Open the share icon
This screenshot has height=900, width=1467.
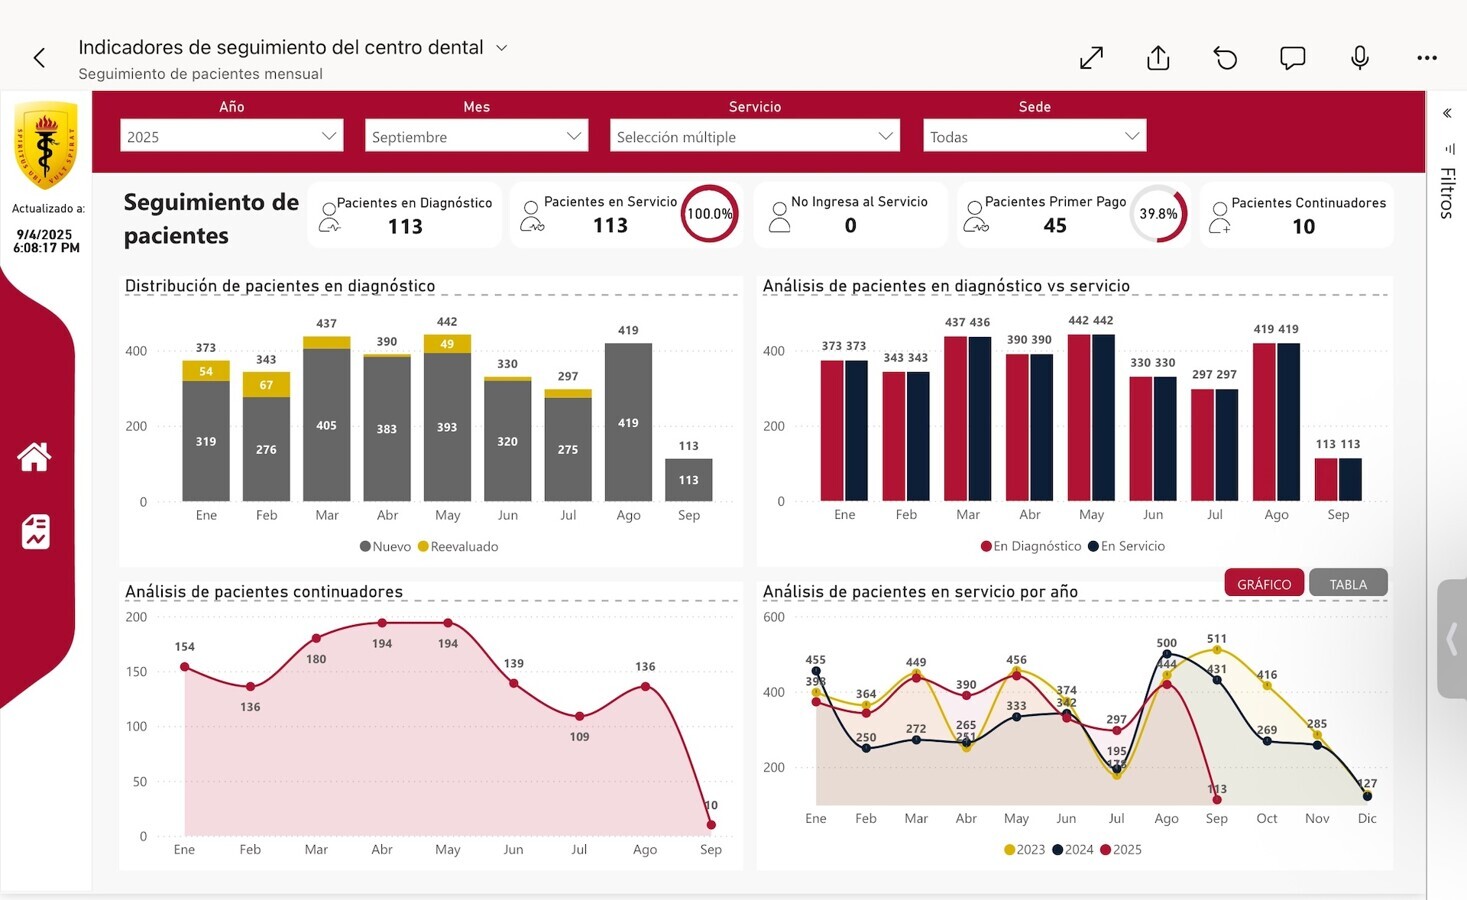pyautogui.click(x=1158, y=58)
